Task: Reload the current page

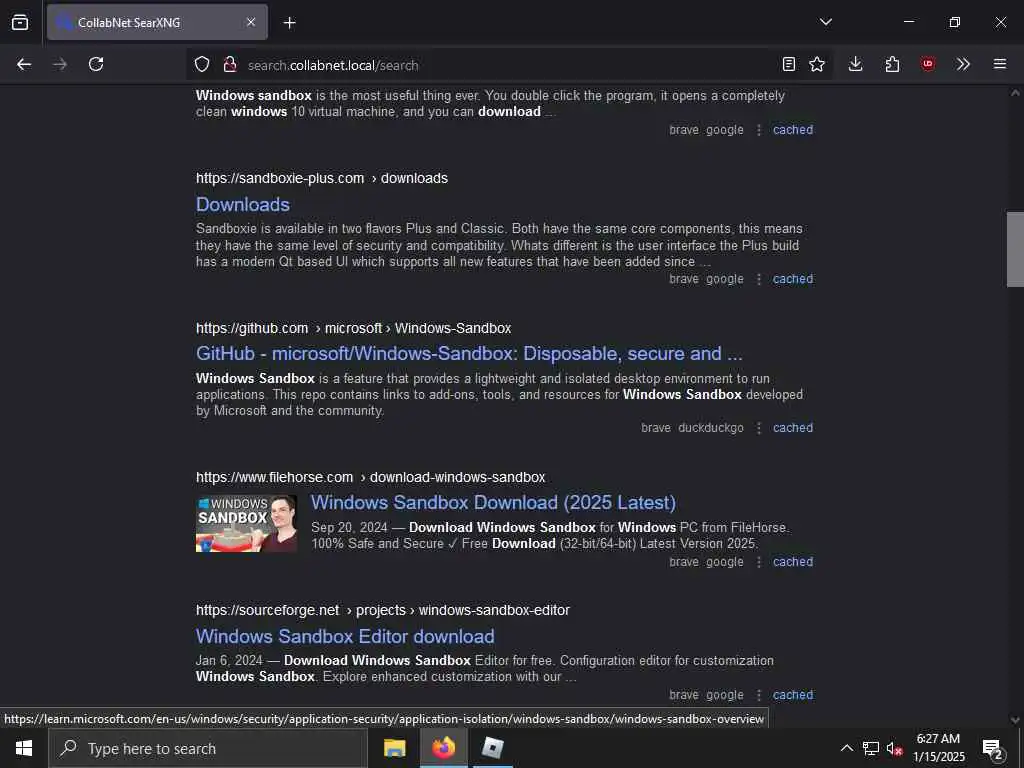Action: click(x=96, y=64)
